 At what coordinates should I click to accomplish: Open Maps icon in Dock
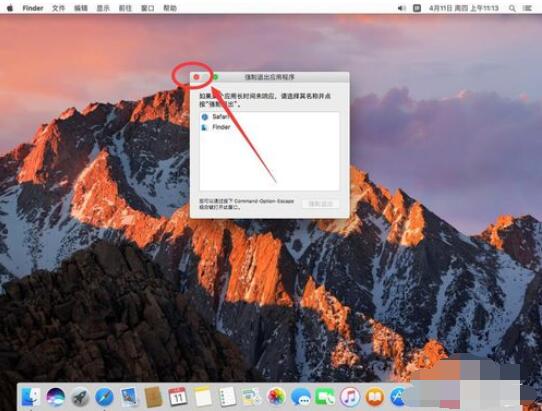pos(251,397)
